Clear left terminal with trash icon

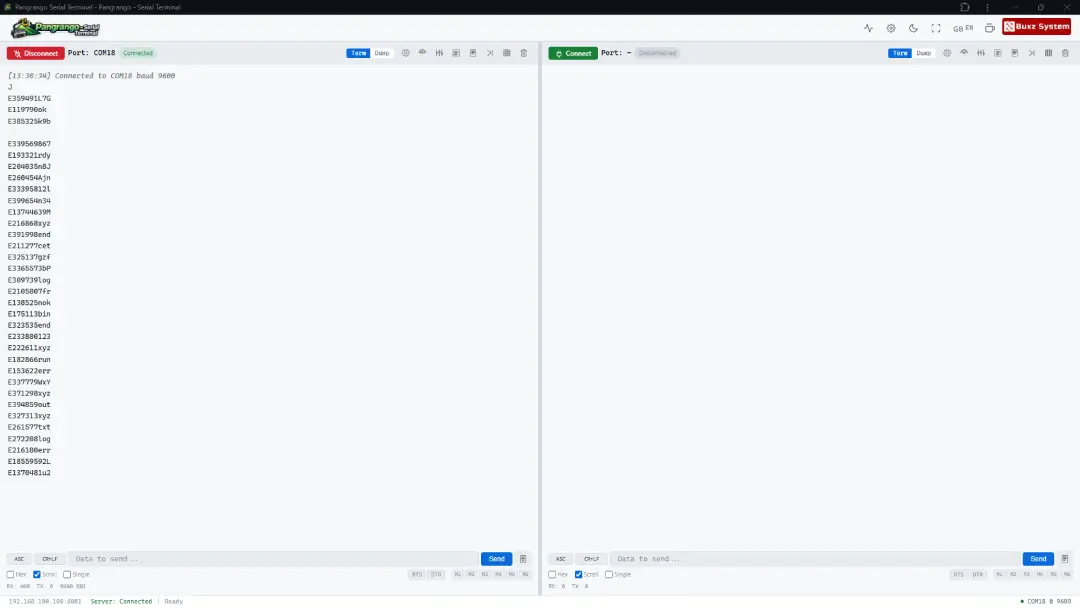click(523, 53)
